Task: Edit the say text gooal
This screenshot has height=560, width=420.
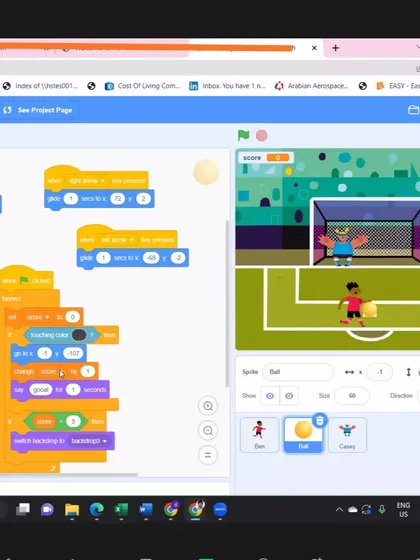Action: pos(40,390)
